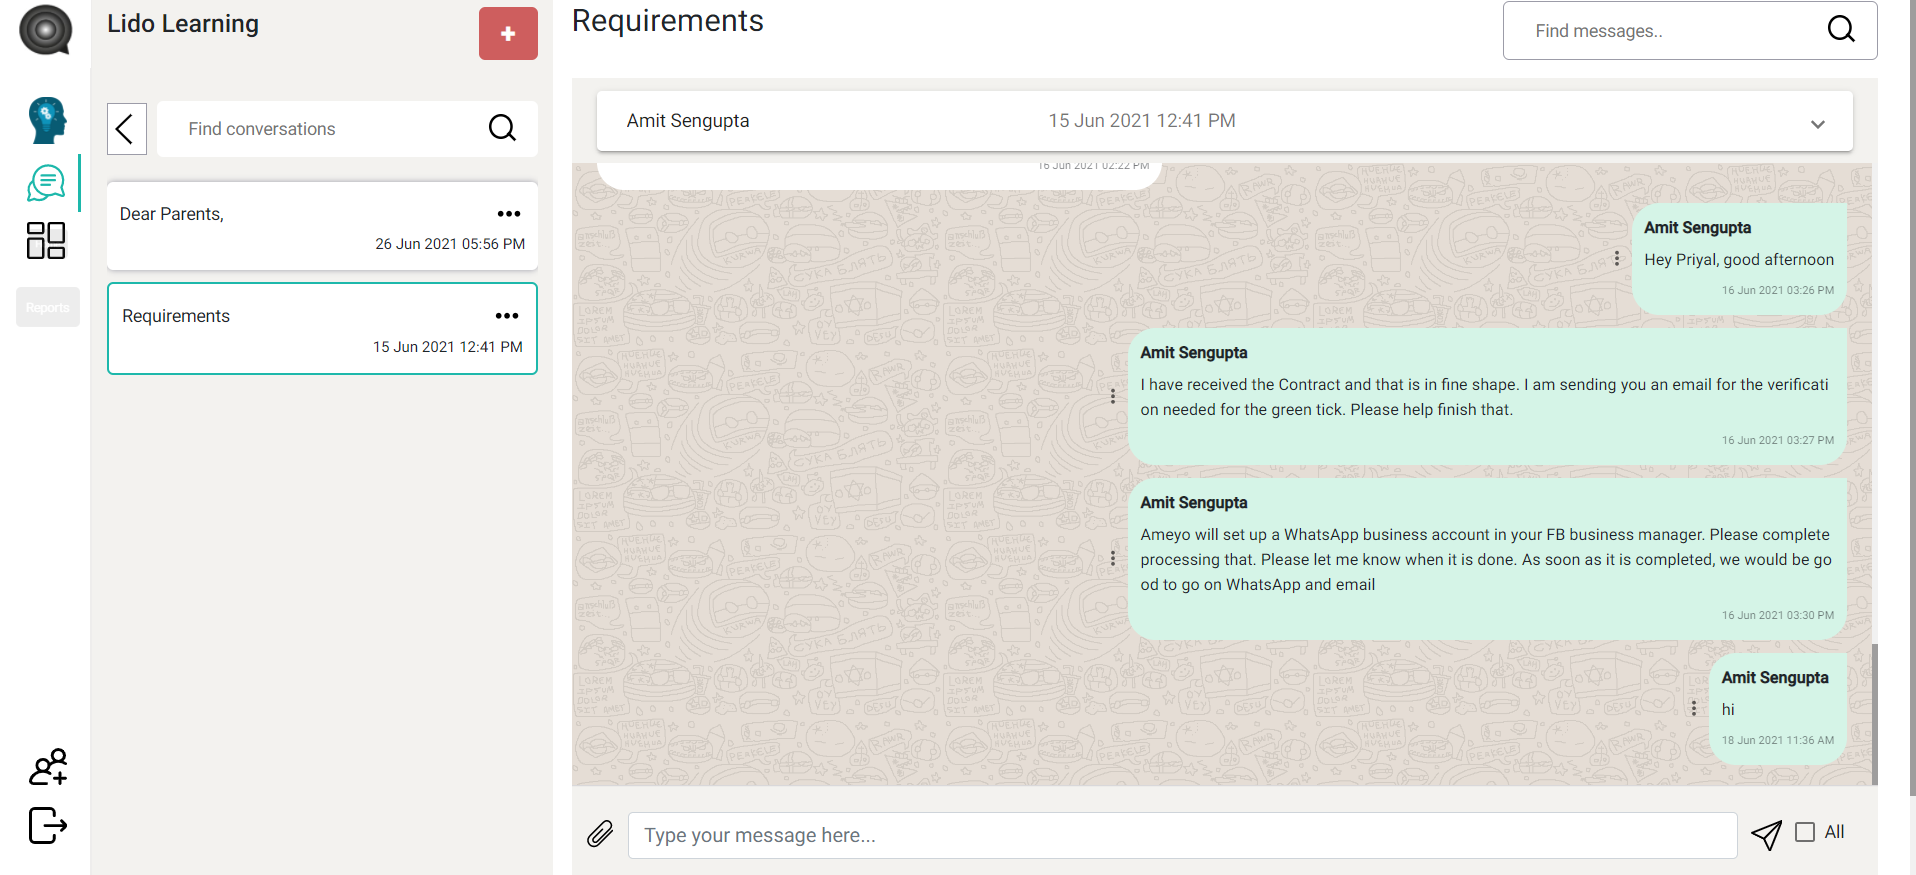Click the Reports button in sidebar
The width and height of the screenshot is (1916, 875).
click(x=48, y=307)
